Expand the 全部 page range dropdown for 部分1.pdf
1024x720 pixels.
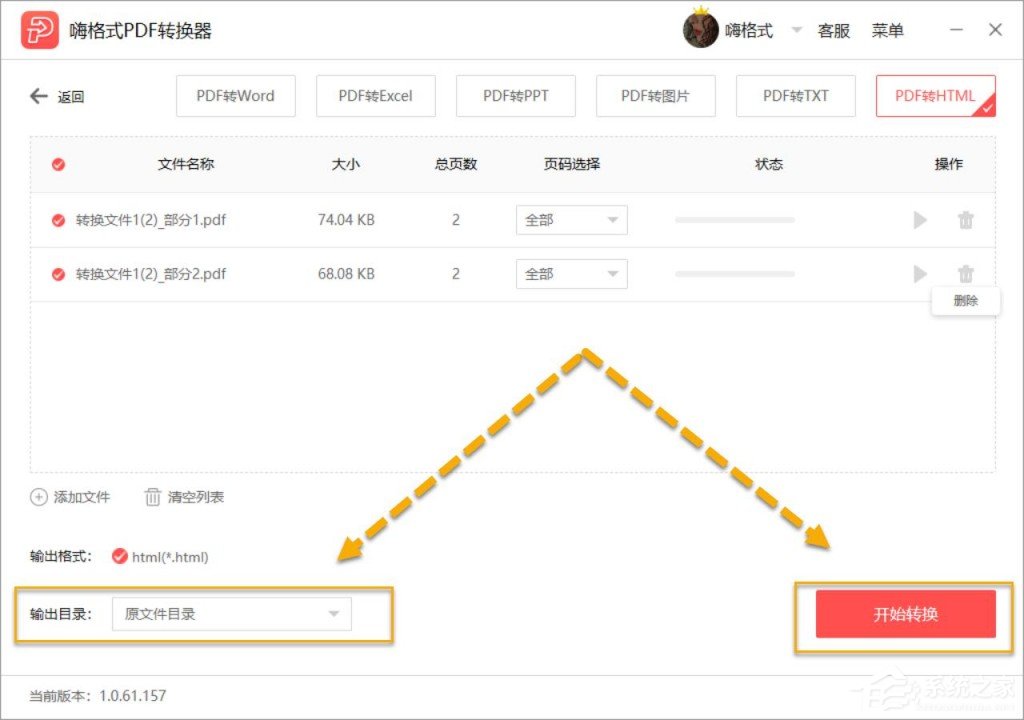pos(571,220)
